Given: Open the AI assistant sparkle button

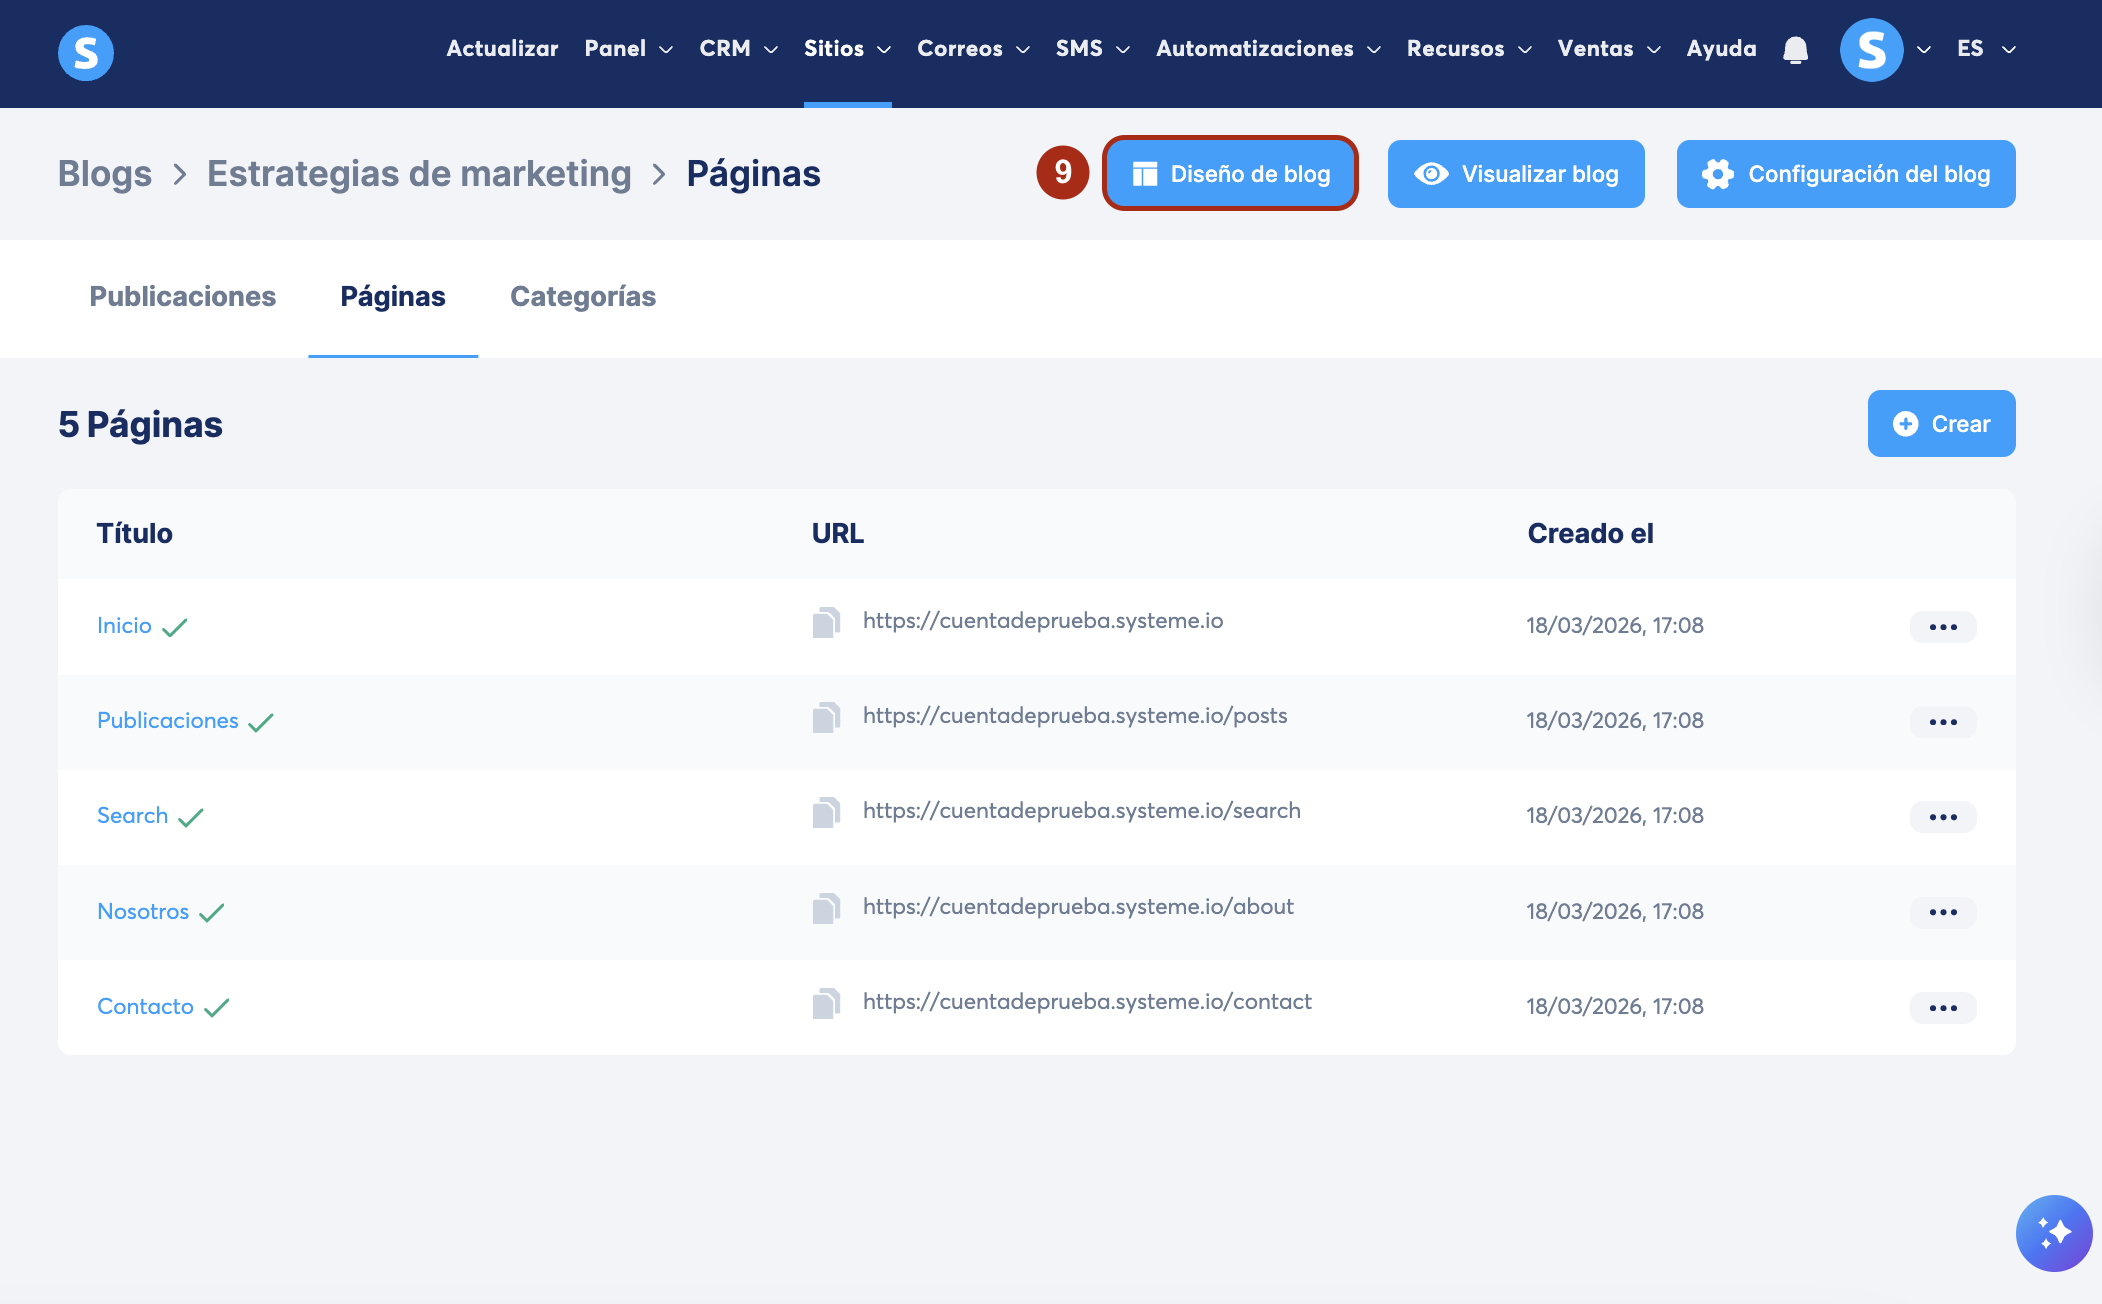Looking at the screenshot, I should click(x=2053, y=1232).
